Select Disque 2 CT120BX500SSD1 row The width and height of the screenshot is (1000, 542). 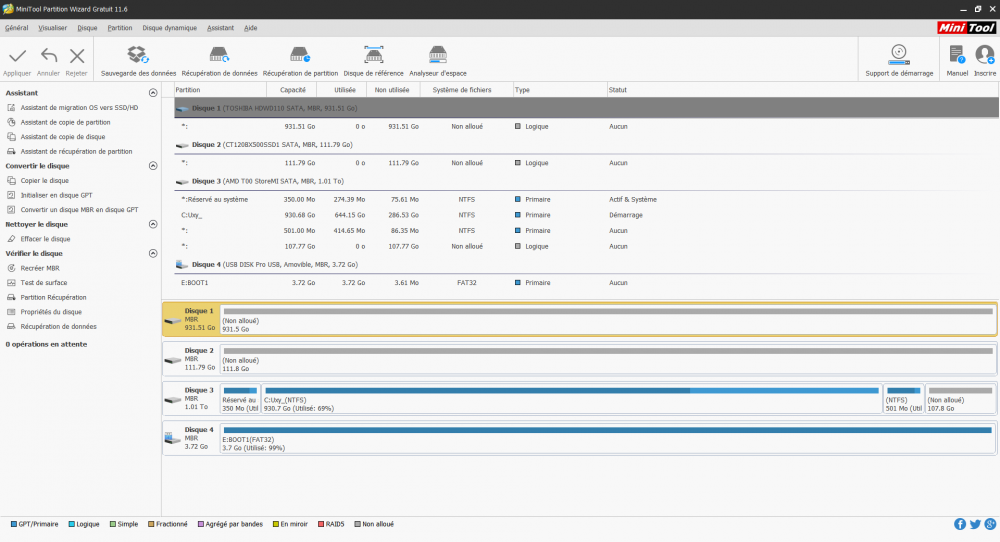(586, 145)
